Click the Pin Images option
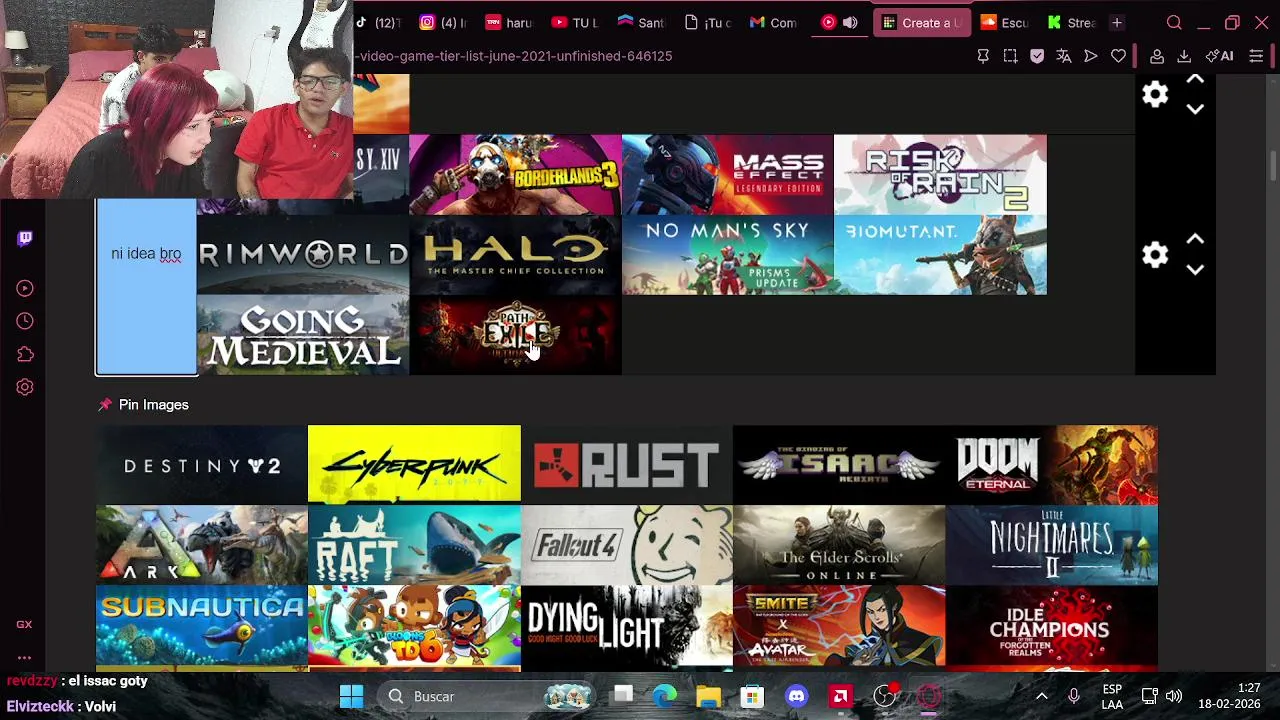Viewport: 1280px width, 720px height. [143, 404]
